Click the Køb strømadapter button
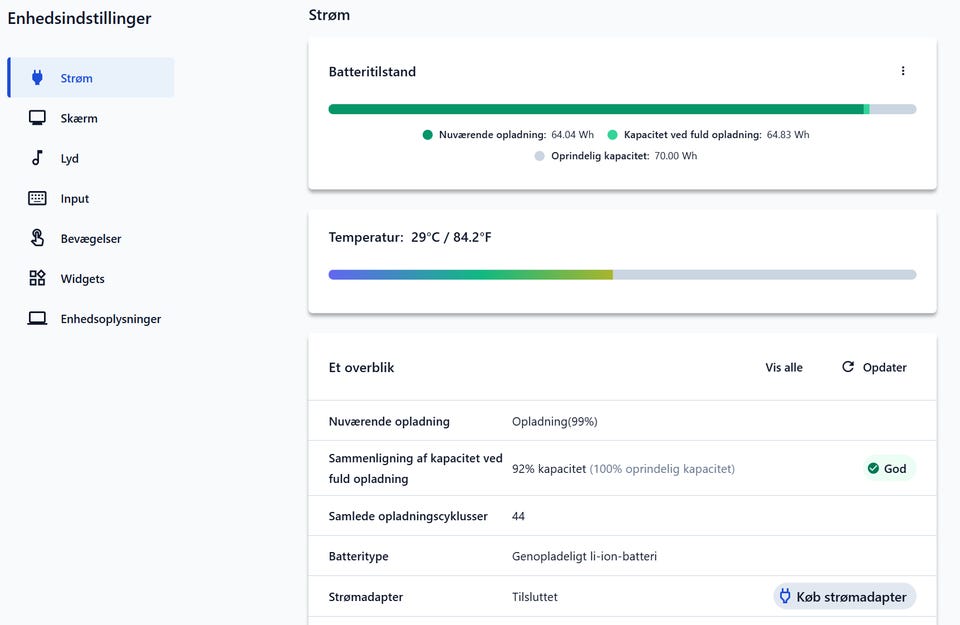The height and width of the screenshot is (625, 960). [845, 597]
